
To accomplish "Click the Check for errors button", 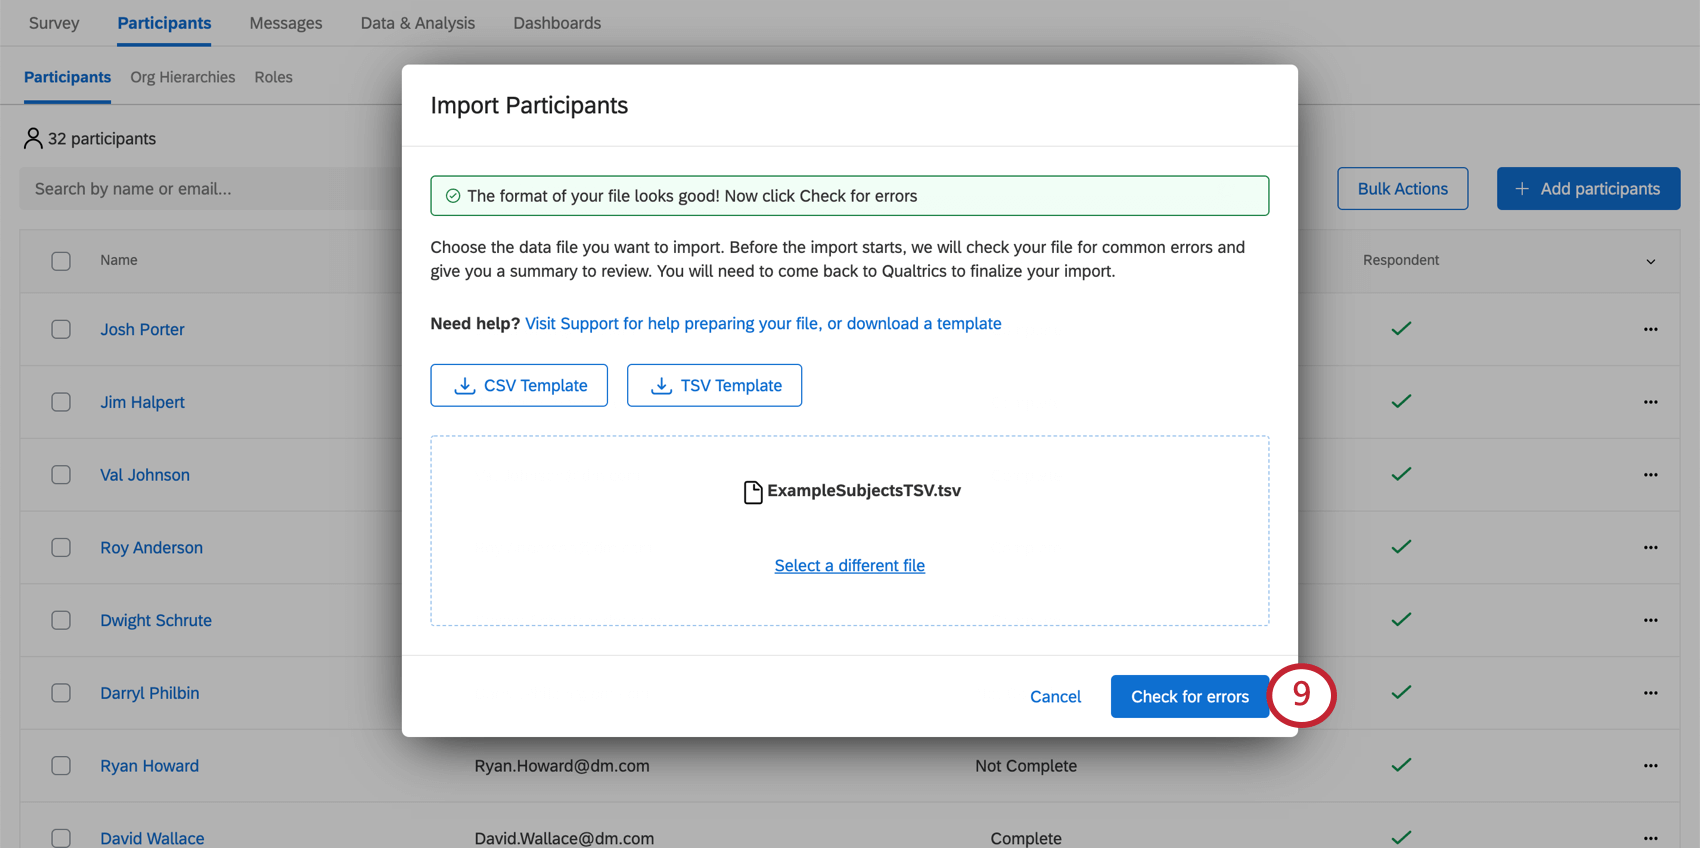I will pos(1189,696).
